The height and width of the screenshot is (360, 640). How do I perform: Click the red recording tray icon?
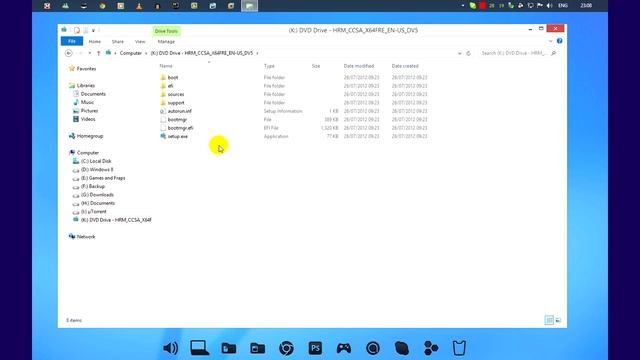tap(482, 6)
